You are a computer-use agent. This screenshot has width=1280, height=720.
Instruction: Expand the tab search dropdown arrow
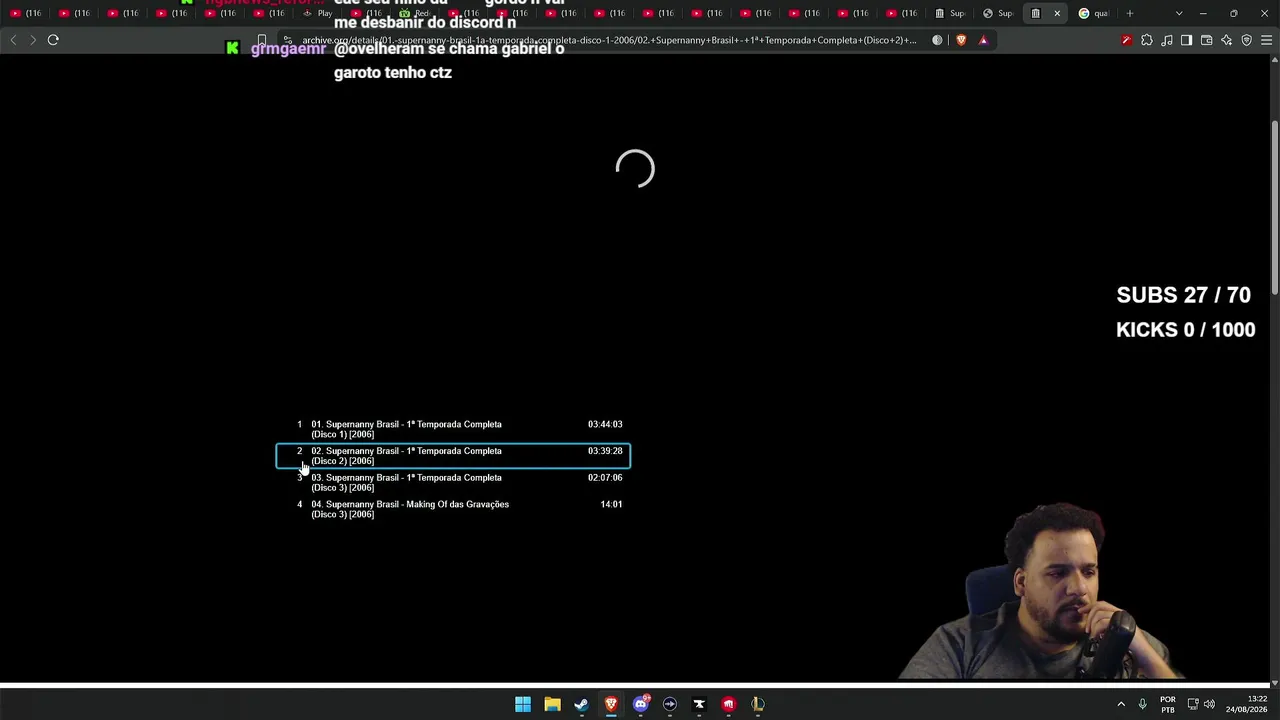pos(1179,13)
